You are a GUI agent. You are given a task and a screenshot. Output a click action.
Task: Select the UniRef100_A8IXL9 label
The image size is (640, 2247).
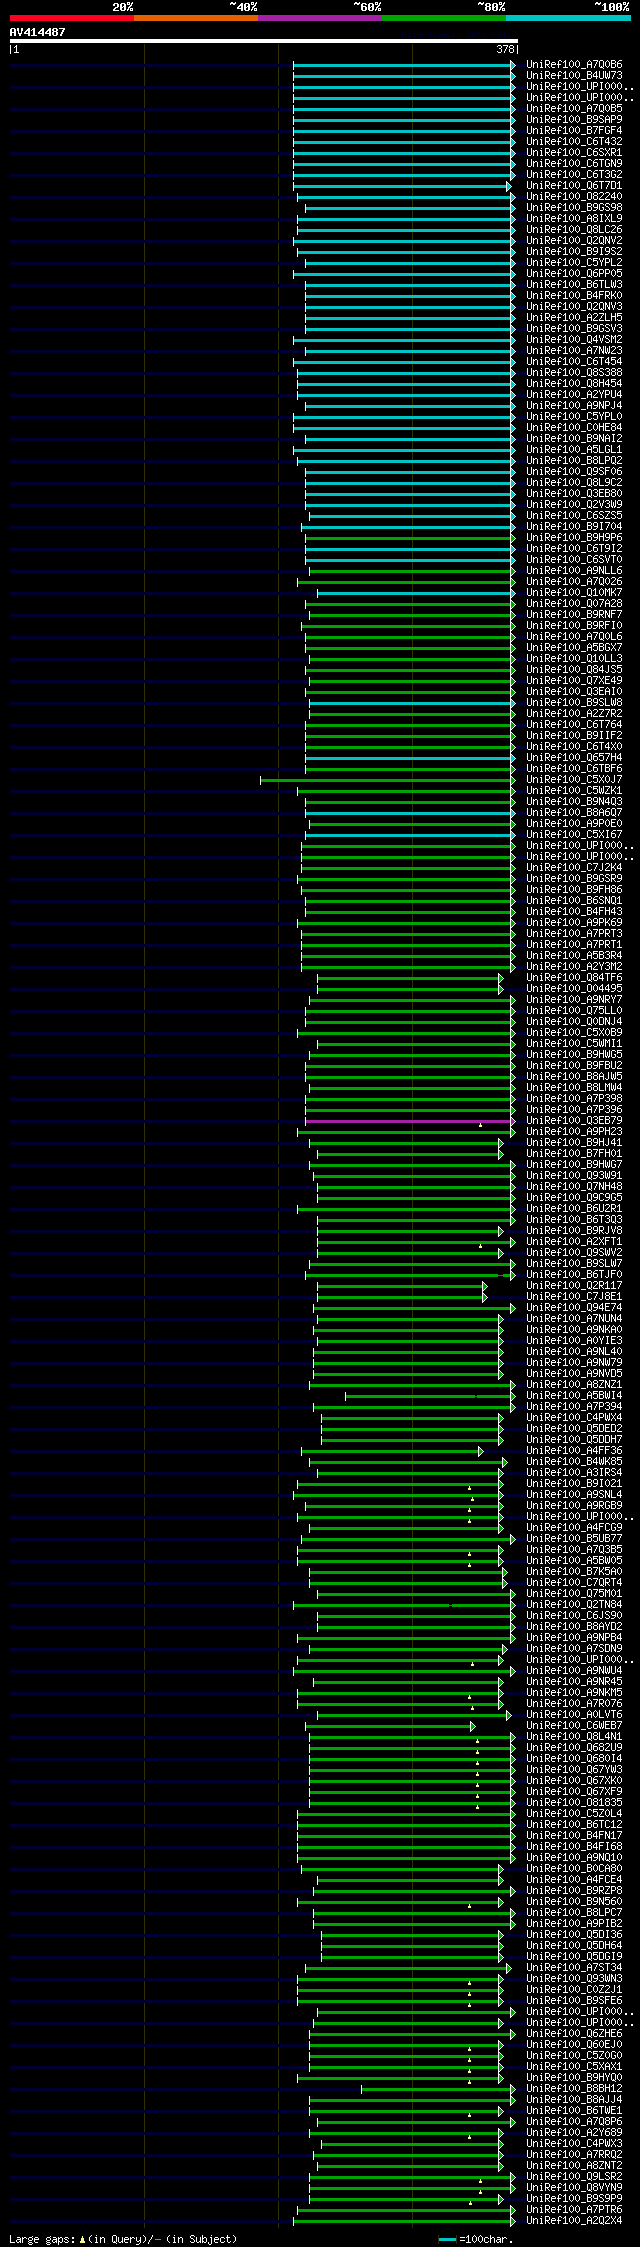coord(574,219)
